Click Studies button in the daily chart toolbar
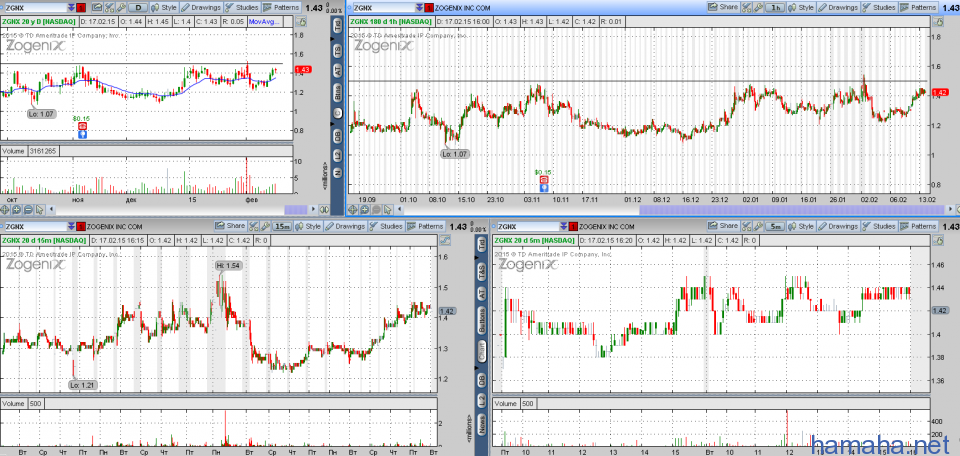Image resolution: width=960 pixels, height=456 pixels. click(242, 8)
